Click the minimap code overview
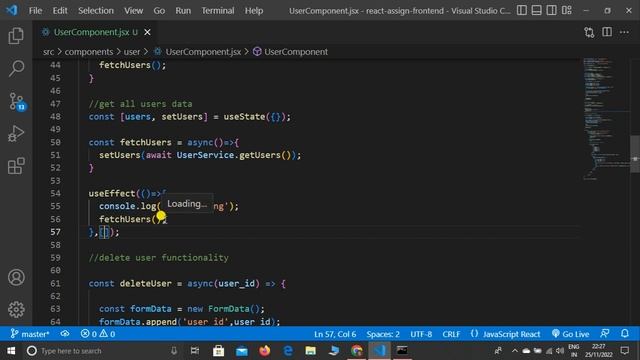This screenshot has height=360, width=640. point(606,118)
